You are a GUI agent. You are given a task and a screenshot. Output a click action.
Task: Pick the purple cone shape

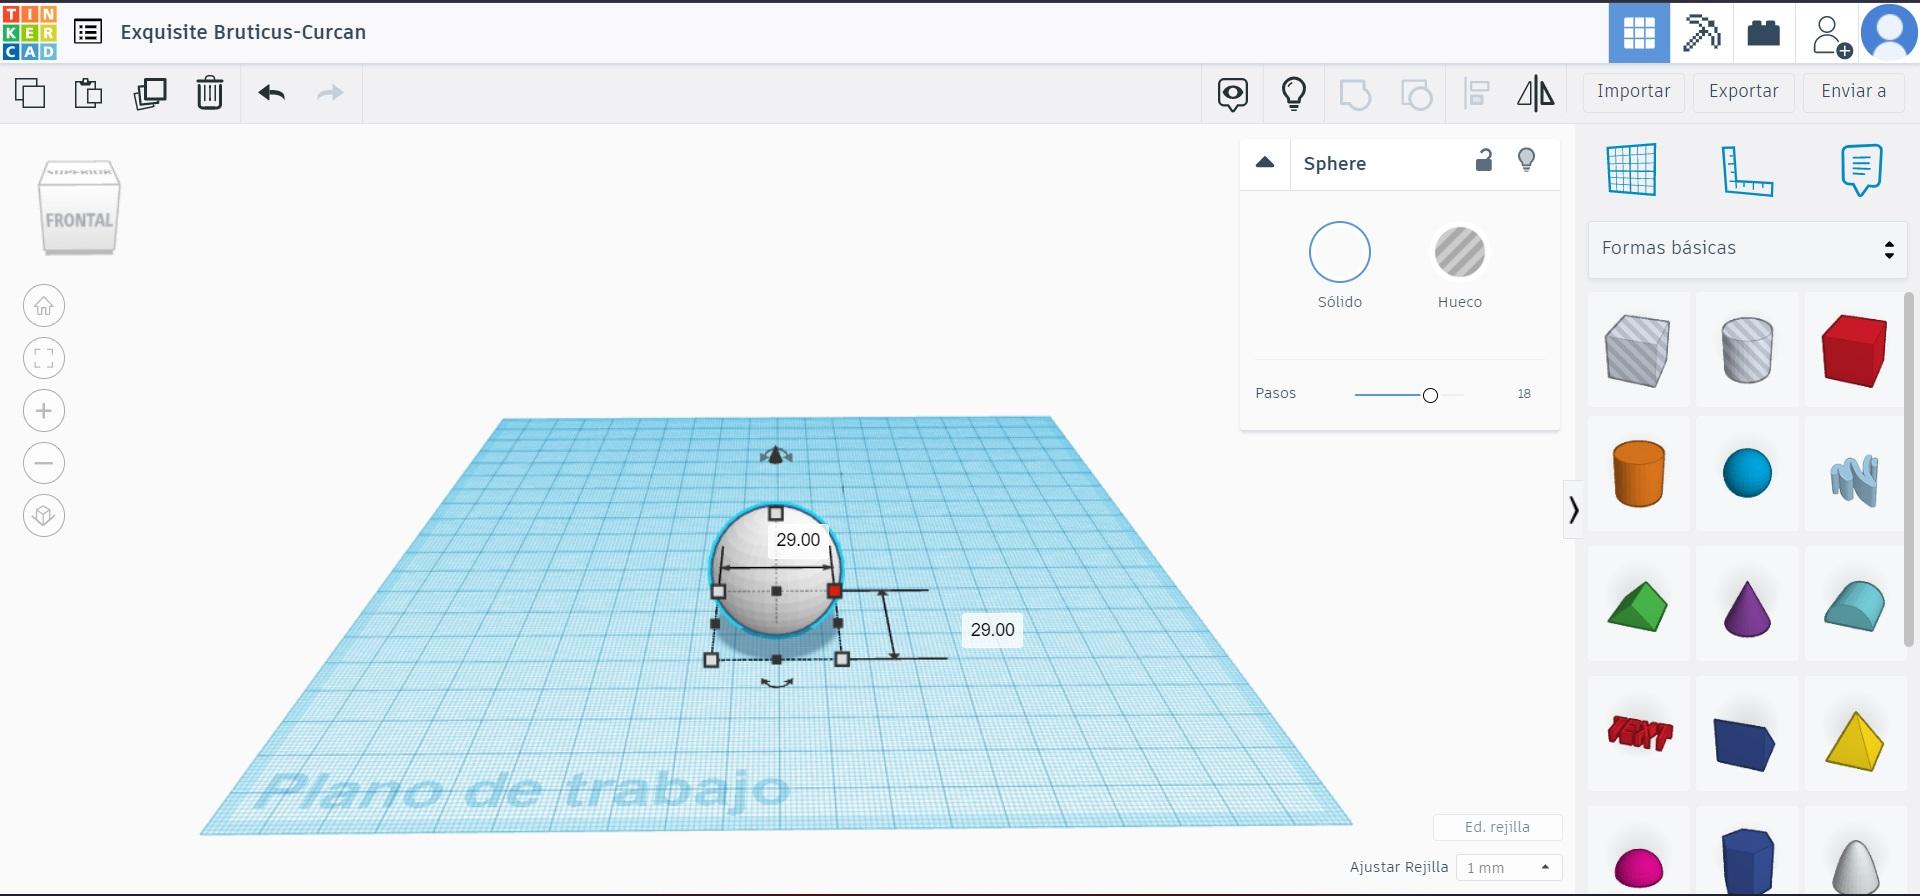pyautogui.click(x=1747, y=608)
